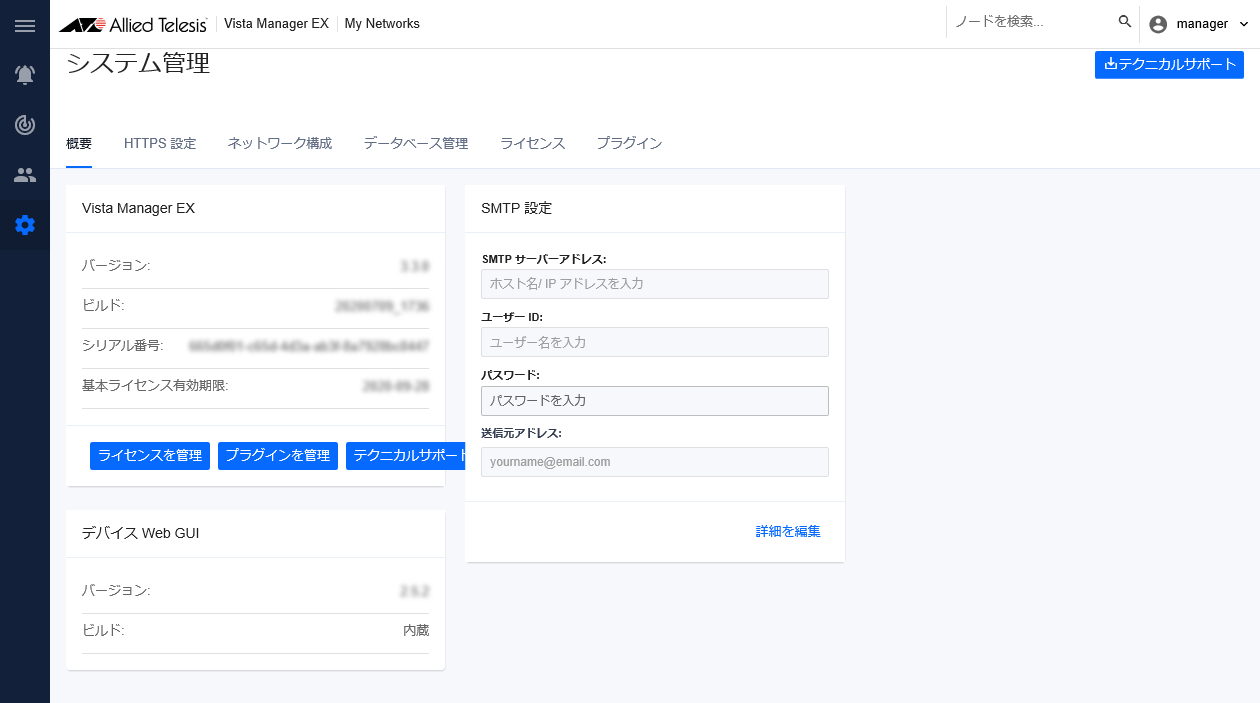Viewport: 1260px width, 703px height.
Task: Click the SMTP サーバーアドレス input field
Action: [655, 284]
